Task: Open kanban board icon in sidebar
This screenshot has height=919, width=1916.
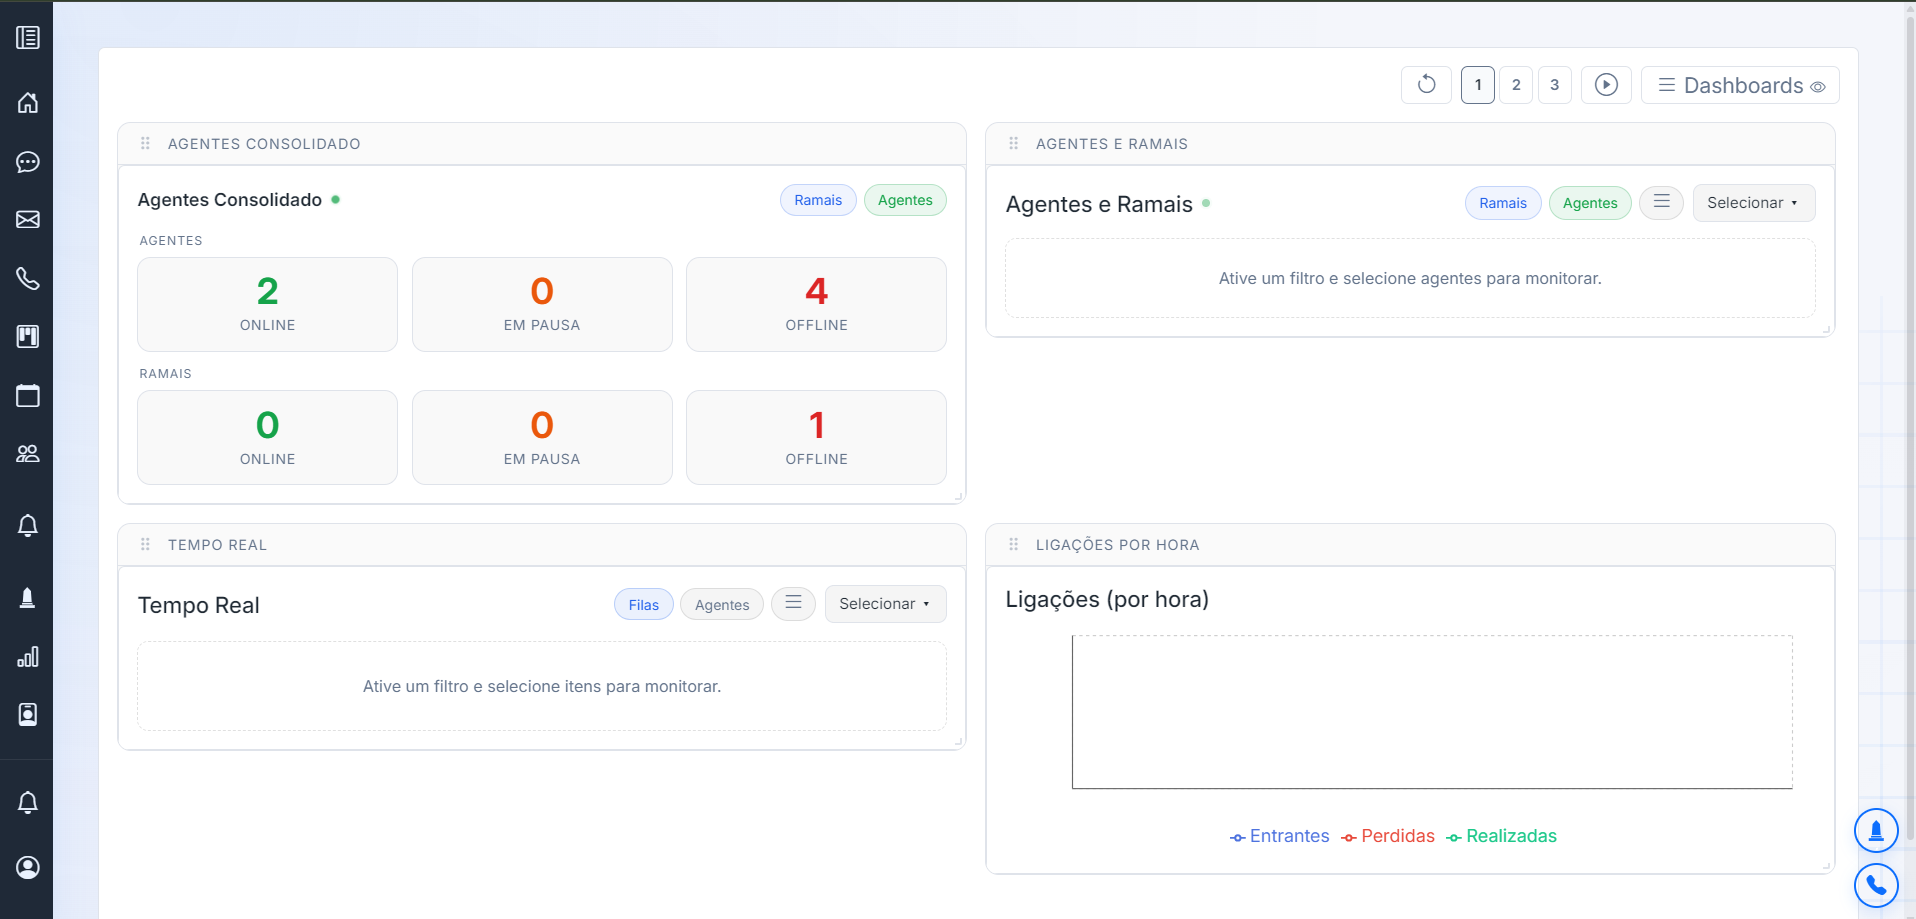Action: 28,336
